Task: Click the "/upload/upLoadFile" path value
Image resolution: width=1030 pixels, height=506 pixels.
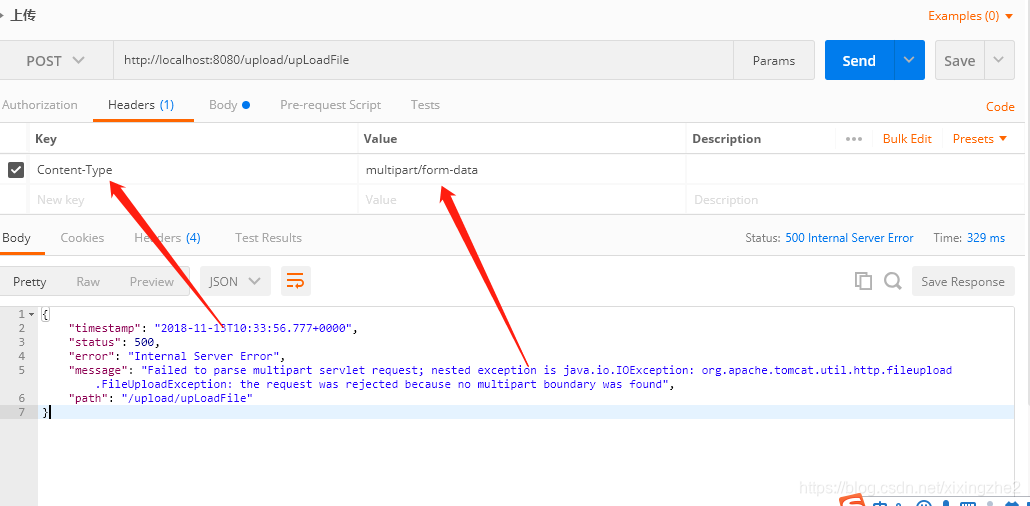Action: (x=187, y=398)
